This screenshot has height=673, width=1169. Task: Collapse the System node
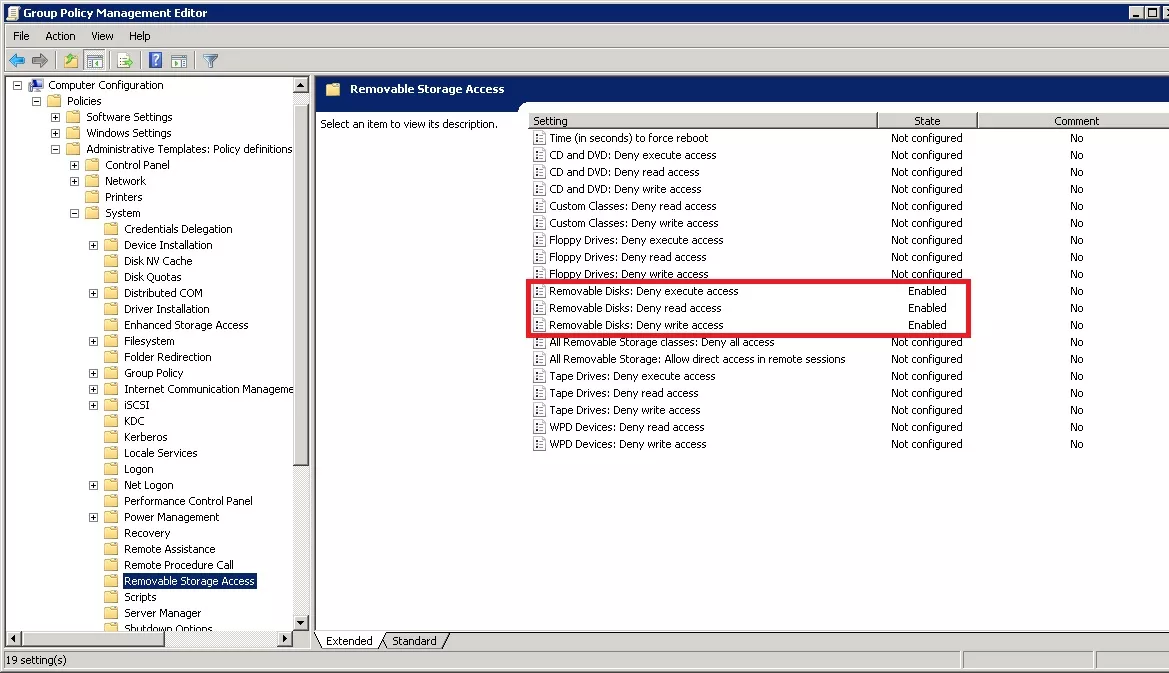(75, 214)
